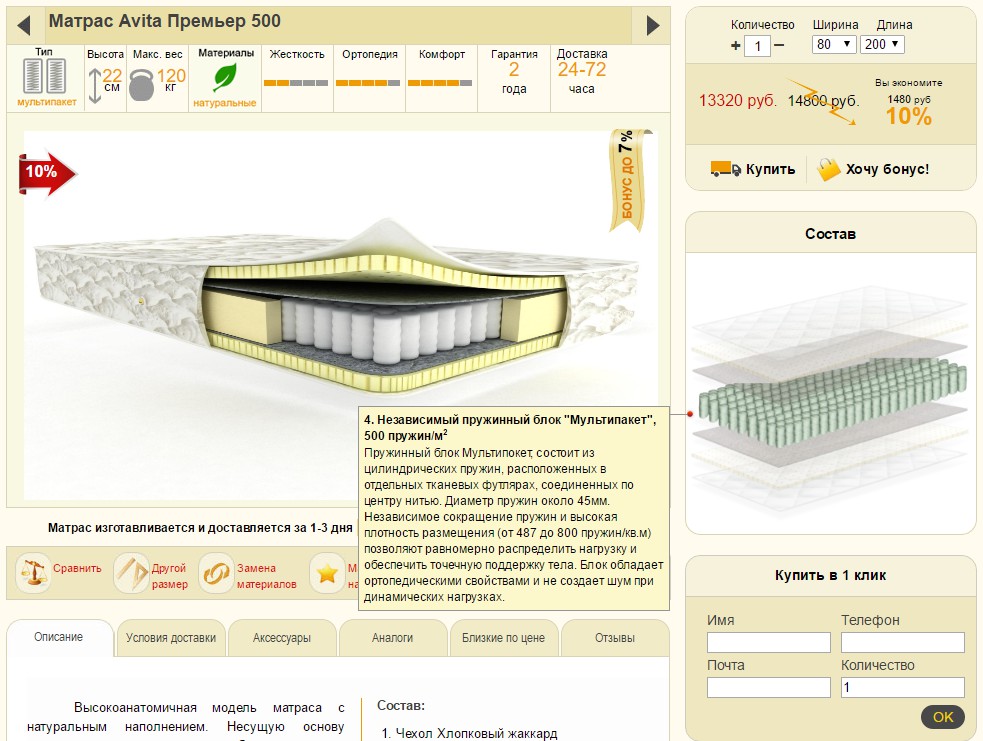Click the yellow shopping bag bonus icon
Viewport: 983px width, 741px height.
pos(828,169)
